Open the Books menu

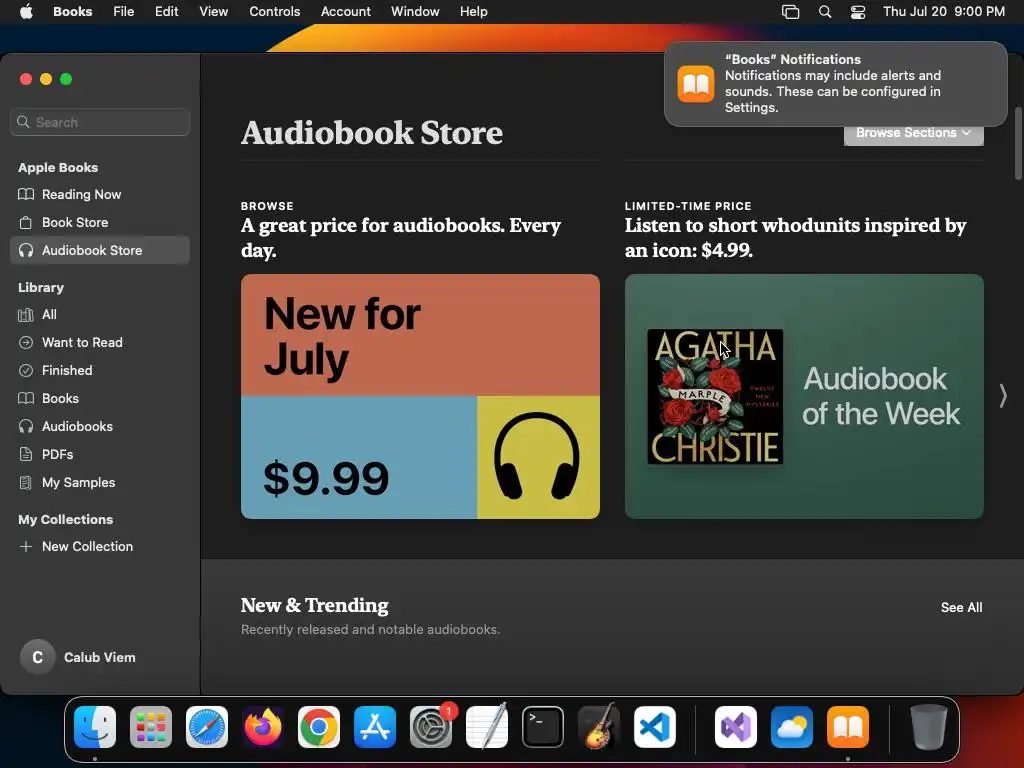(72, 12)
